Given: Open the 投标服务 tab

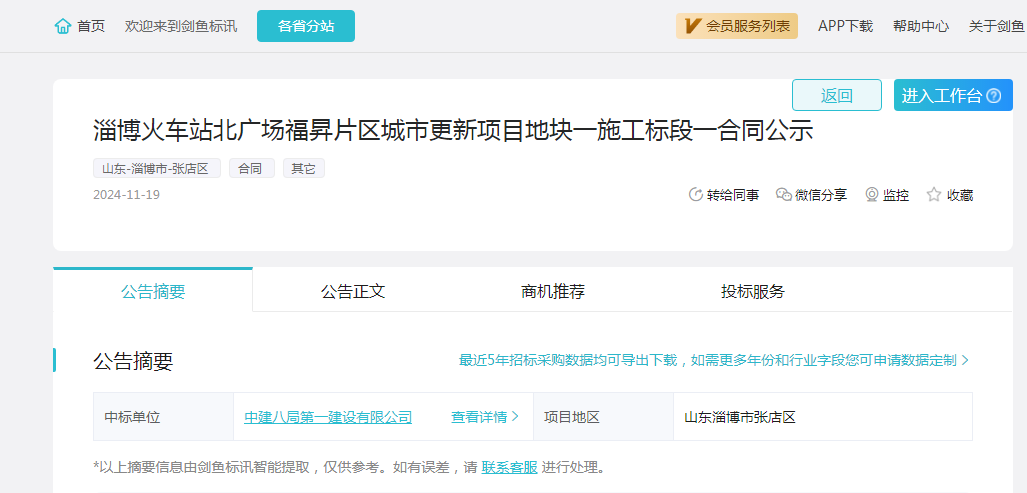Looking at the screenshot, I should point(753,292).
